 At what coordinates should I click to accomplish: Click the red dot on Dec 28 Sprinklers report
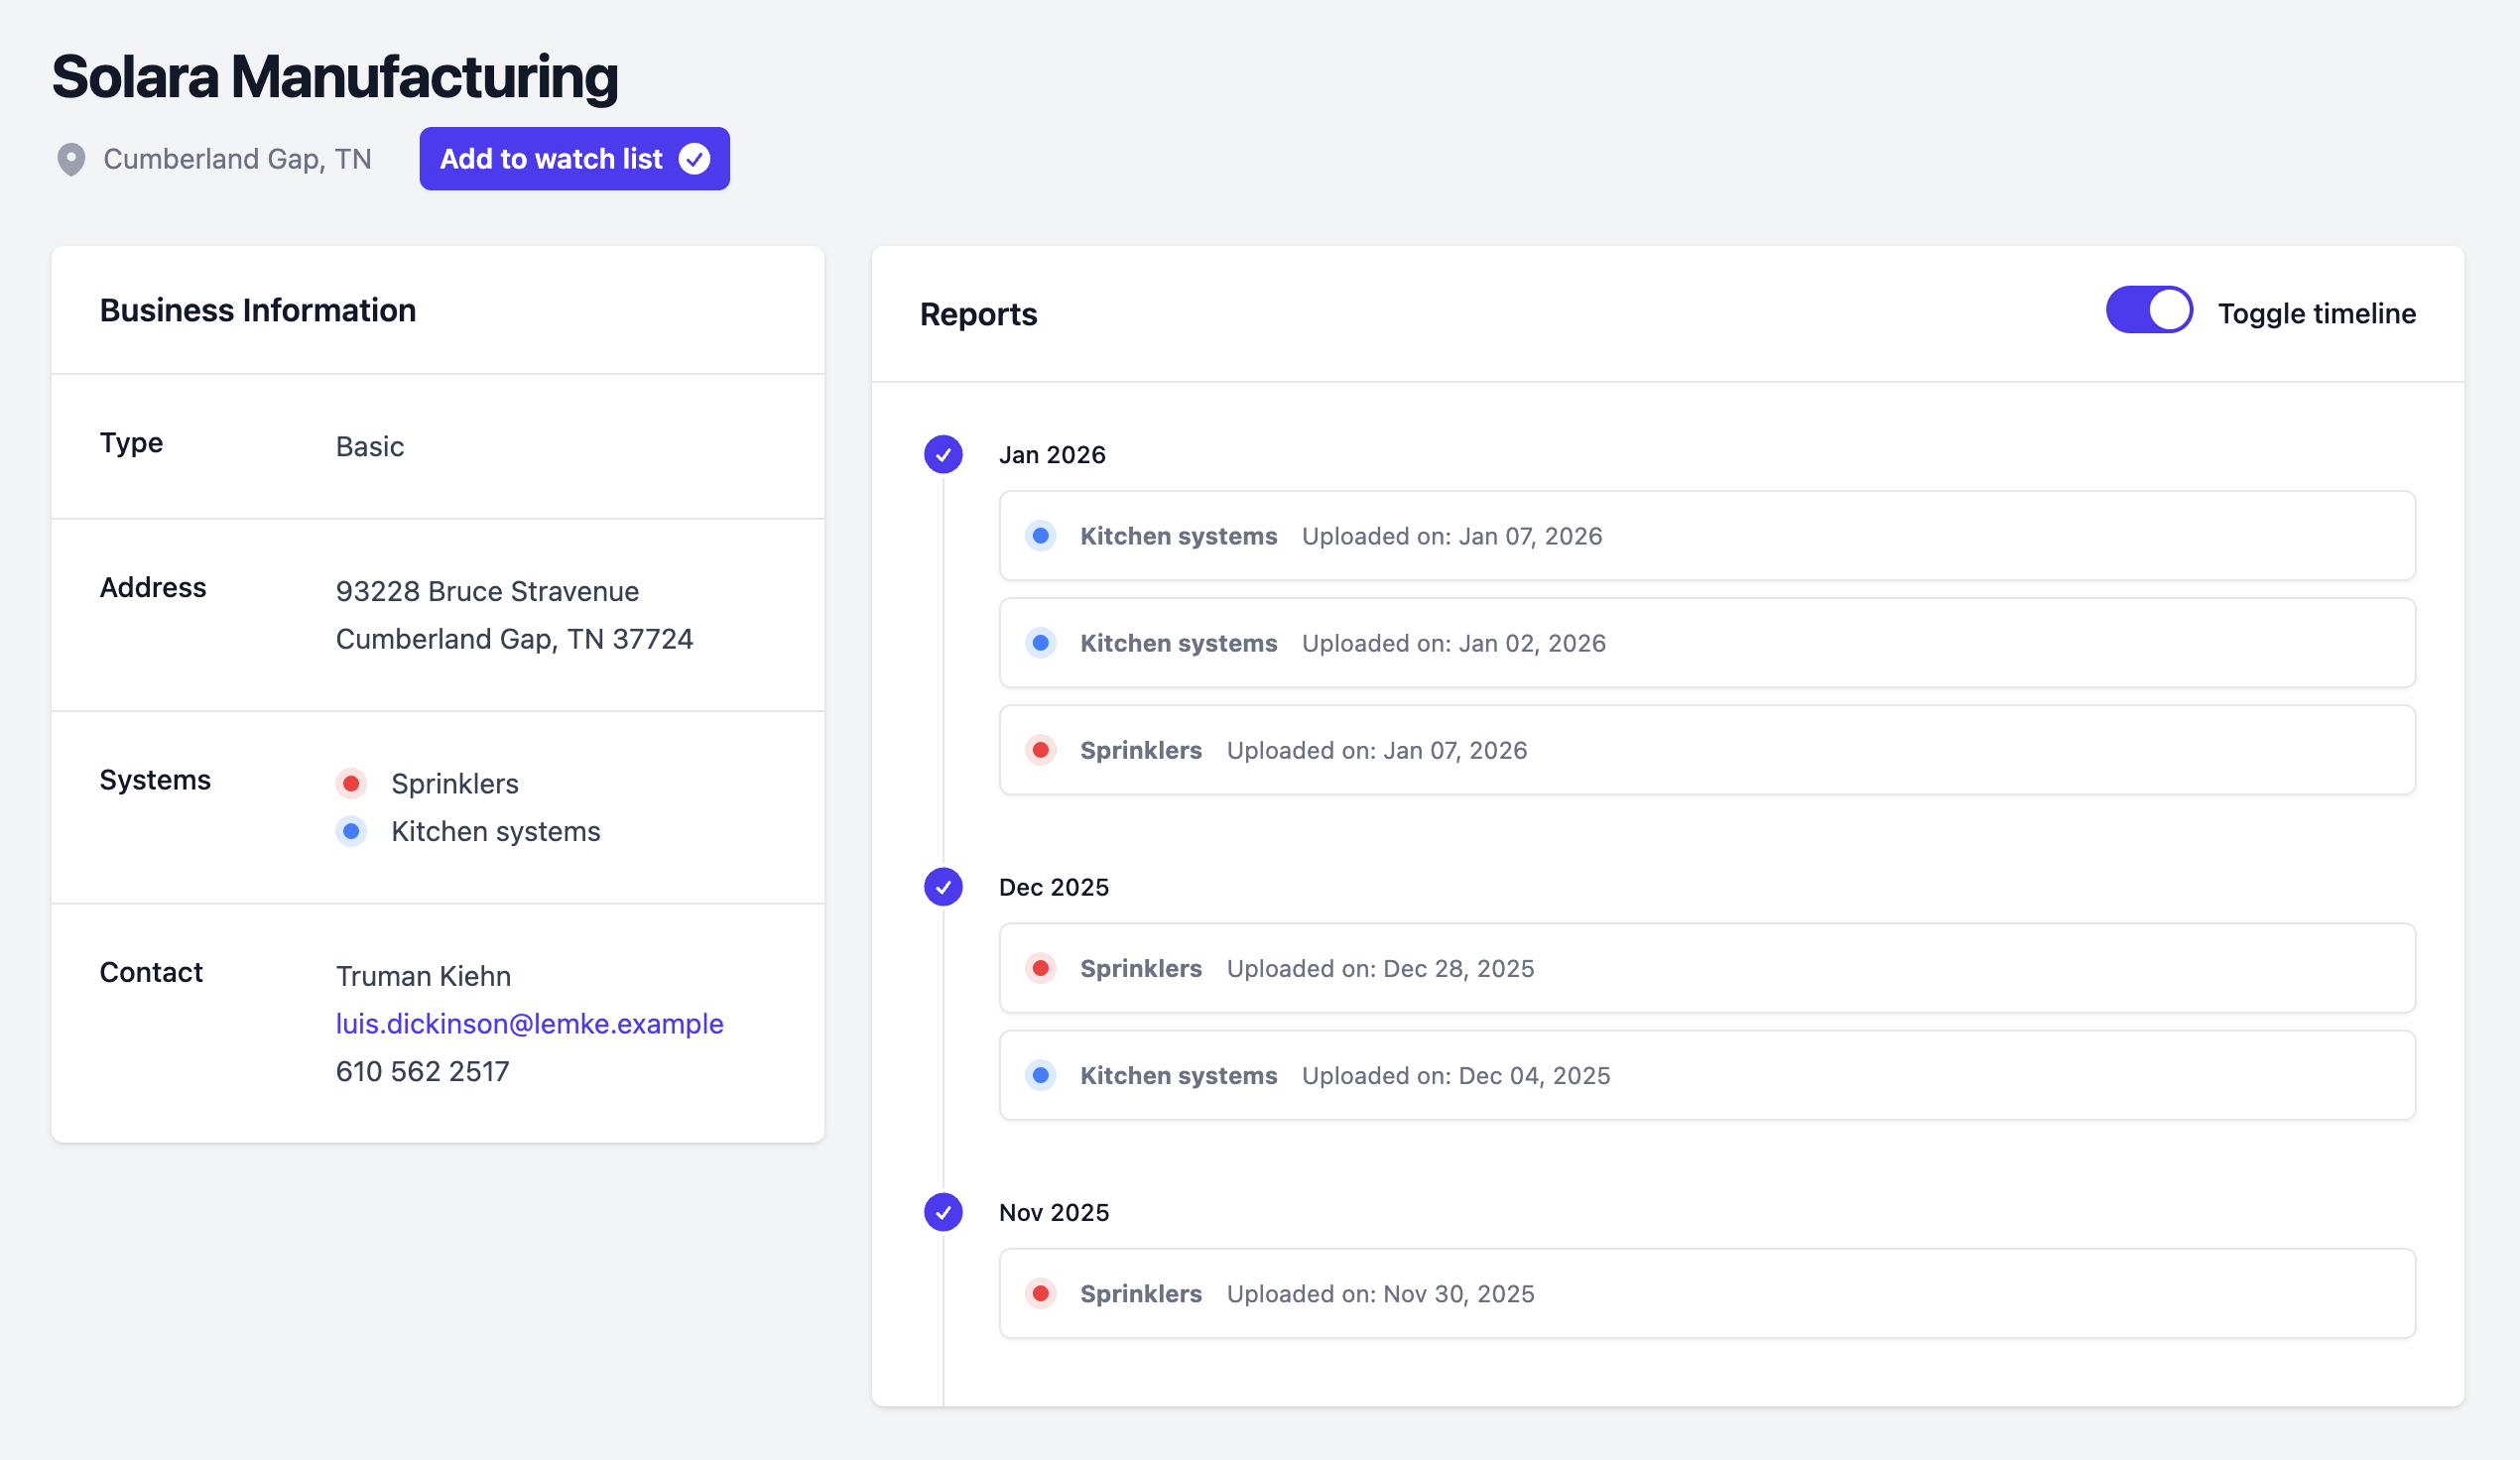tap(1040, 968)
